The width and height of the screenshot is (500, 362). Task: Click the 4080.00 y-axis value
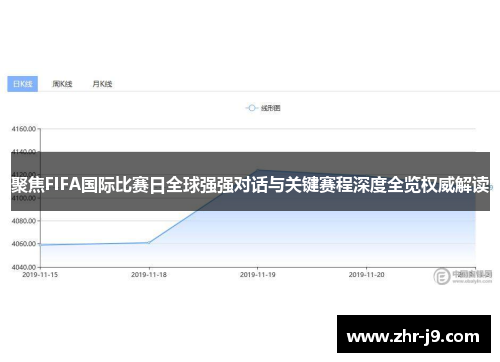24,221
